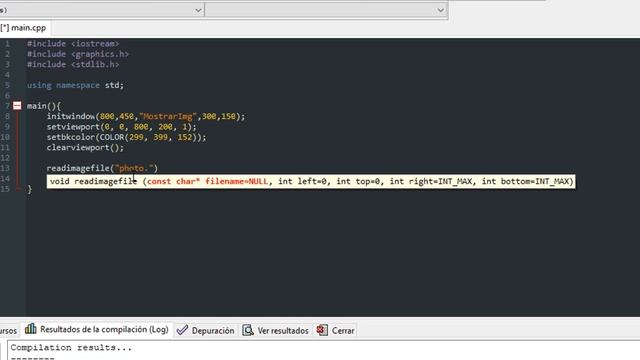Screen dimensions: 640x360
Task: Open the Ver resultados tab
Action: pos(275,330)
